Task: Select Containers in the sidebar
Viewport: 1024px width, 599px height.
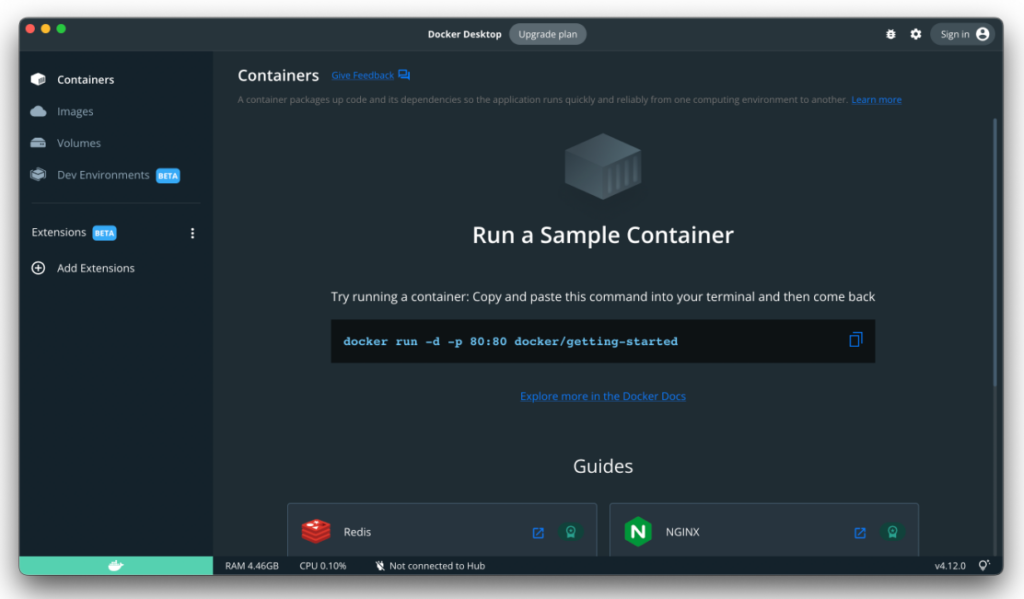Action: pyautogui.click(x=85, y=80)
